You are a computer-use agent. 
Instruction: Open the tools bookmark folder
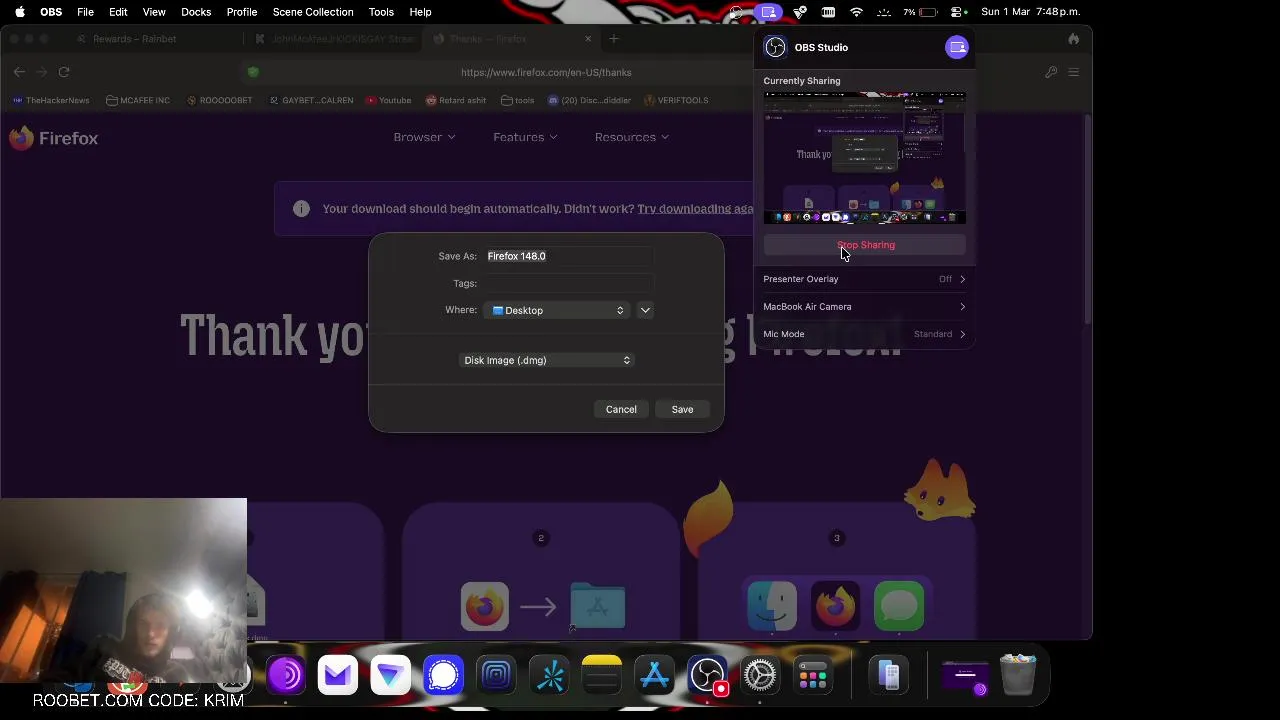click(x=517, y=100)
